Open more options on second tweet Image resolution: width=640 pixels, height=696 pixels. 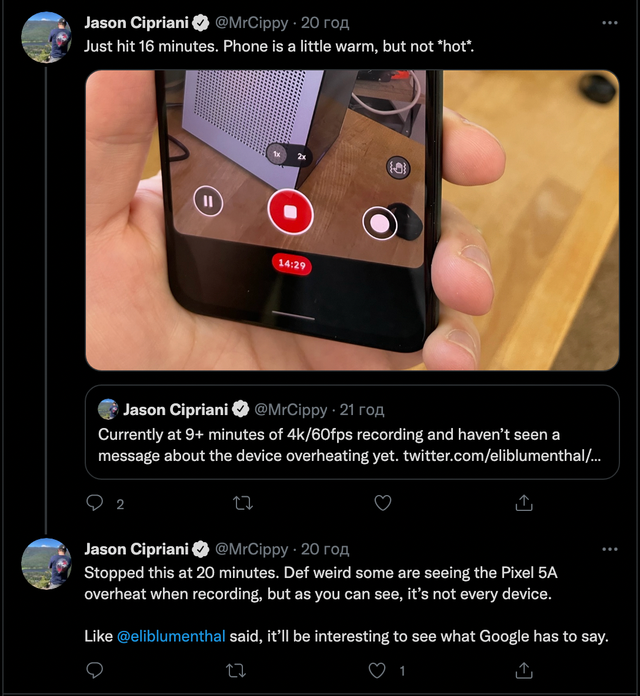point(609,549)
